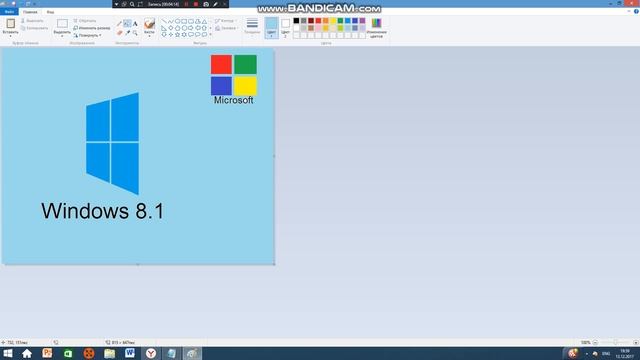
Task: Open the Thickness (Толщина) dropdown
Action: pyautogui.click(x=252, y=26)
